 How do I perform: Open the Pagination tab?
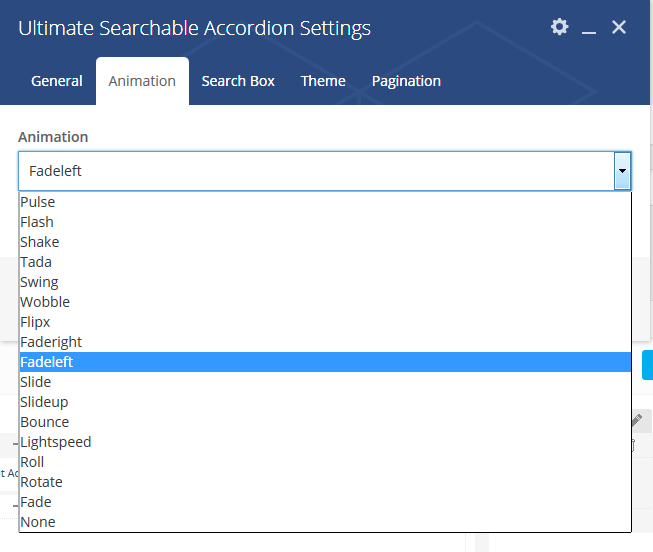point(406,81)
